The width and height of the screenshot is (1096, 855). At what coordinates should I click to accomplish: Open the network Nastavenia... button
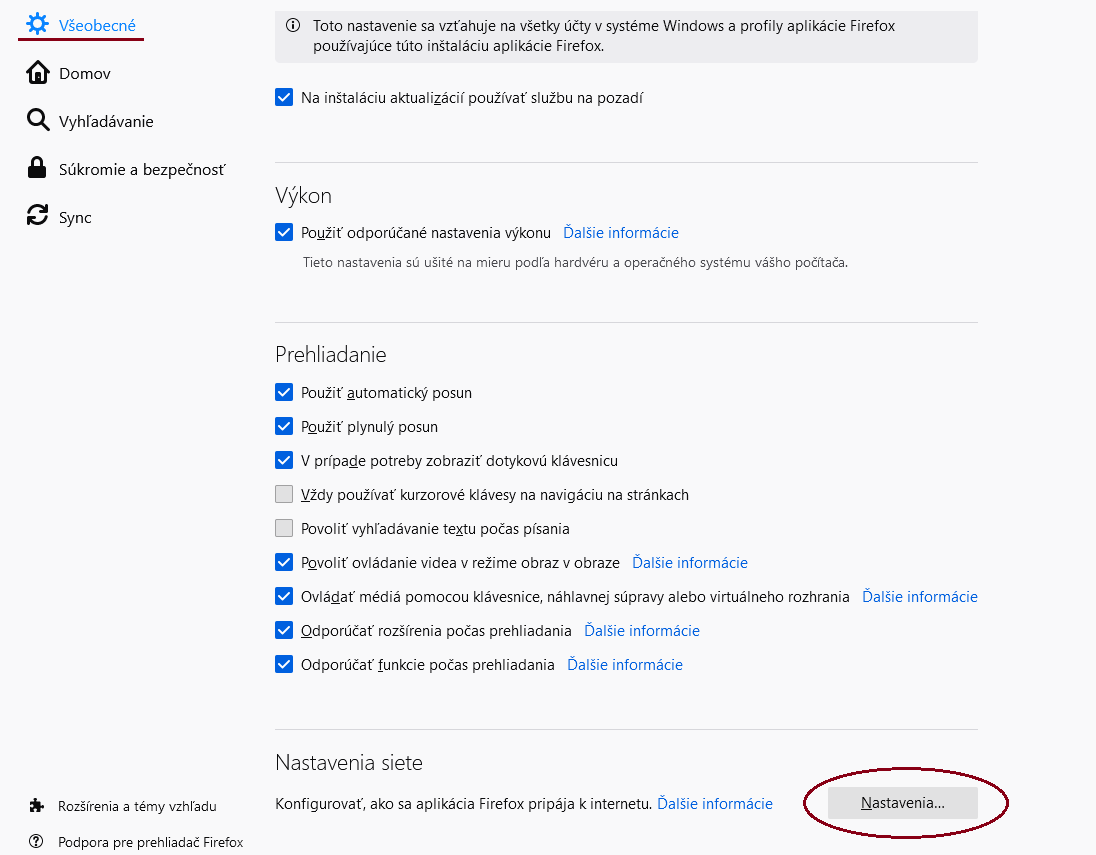902,803
